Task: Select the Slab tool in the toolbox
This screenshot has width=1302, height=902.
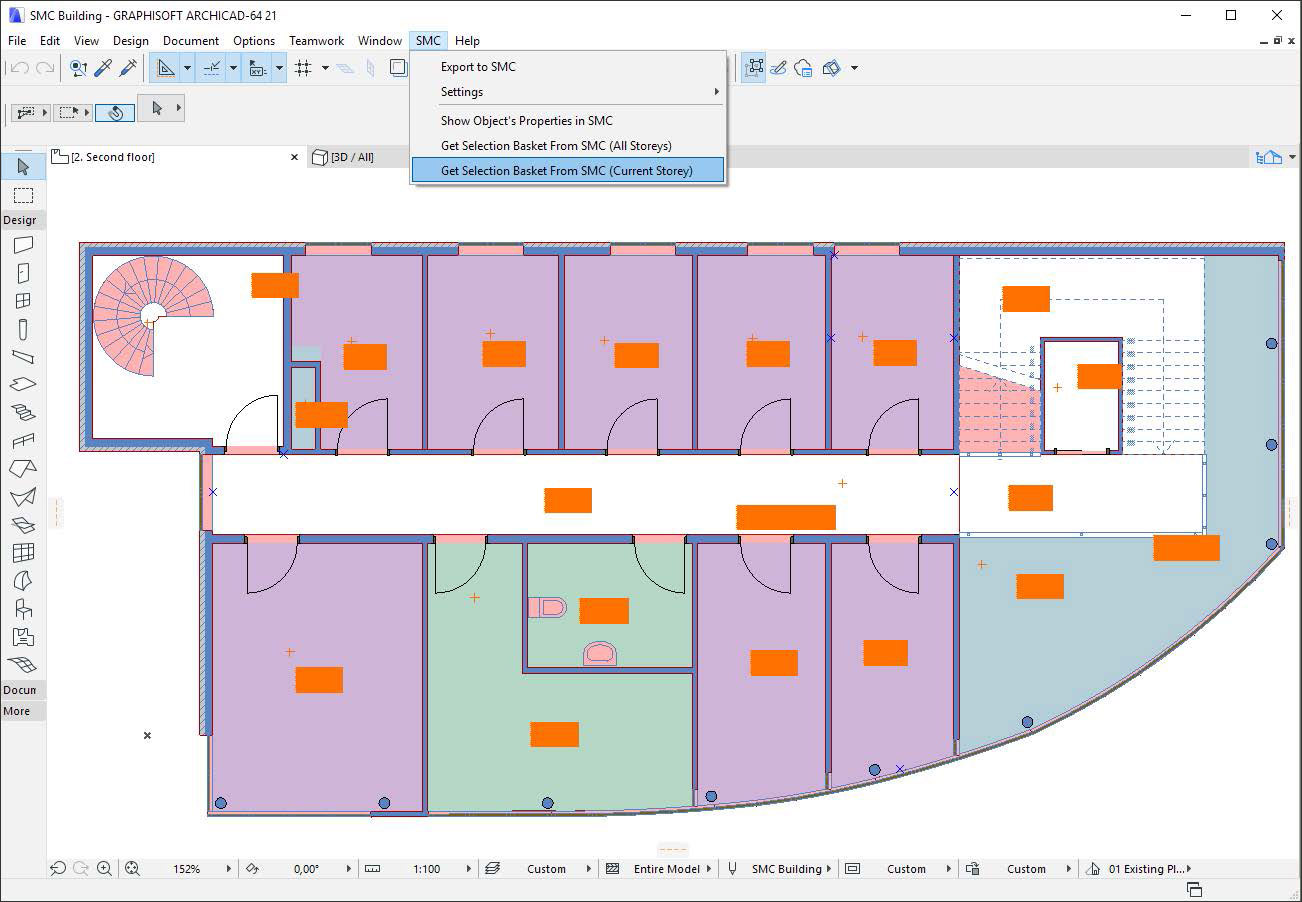Action: point(23,384)
